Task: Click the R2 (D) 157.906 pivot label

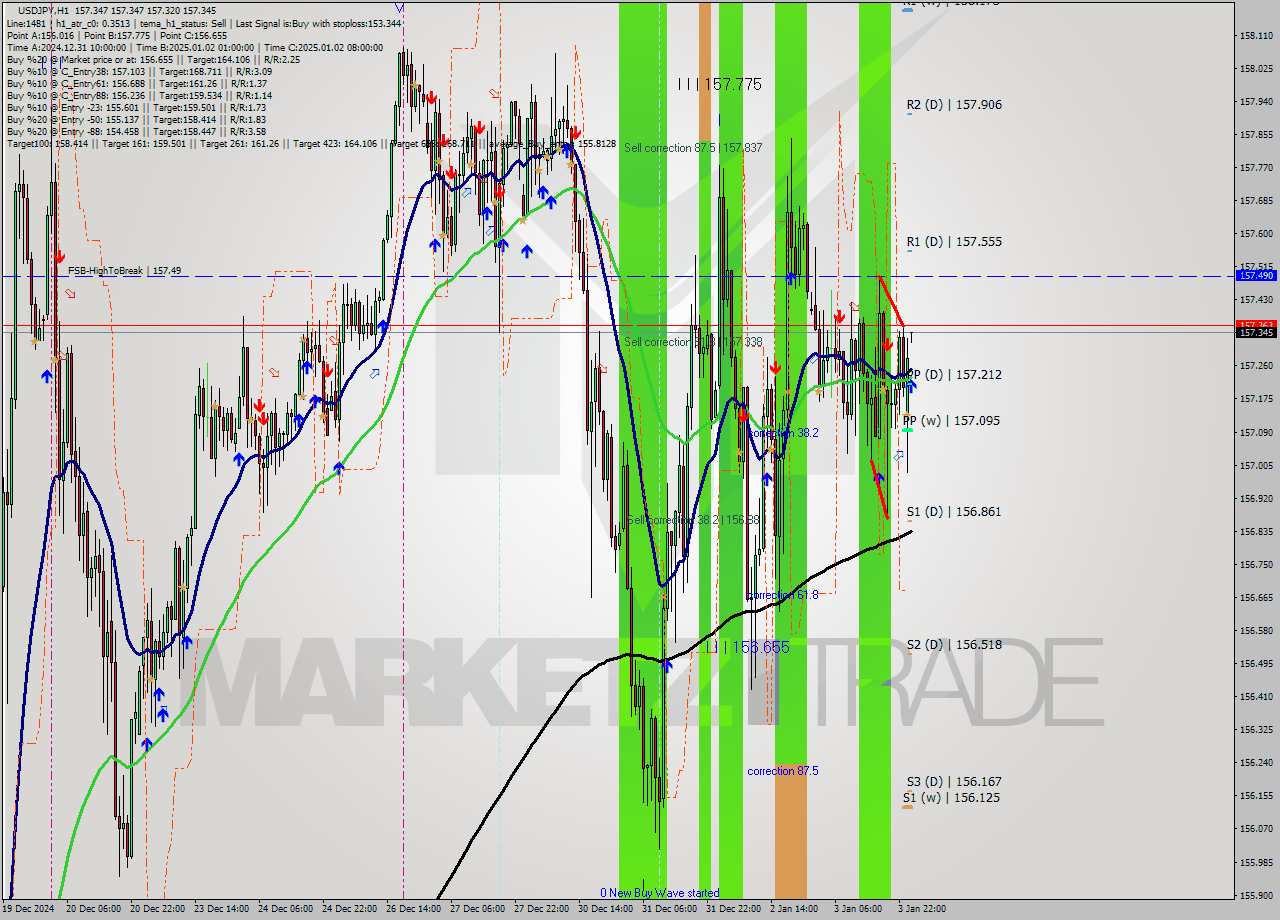Action: pos(954,105)
